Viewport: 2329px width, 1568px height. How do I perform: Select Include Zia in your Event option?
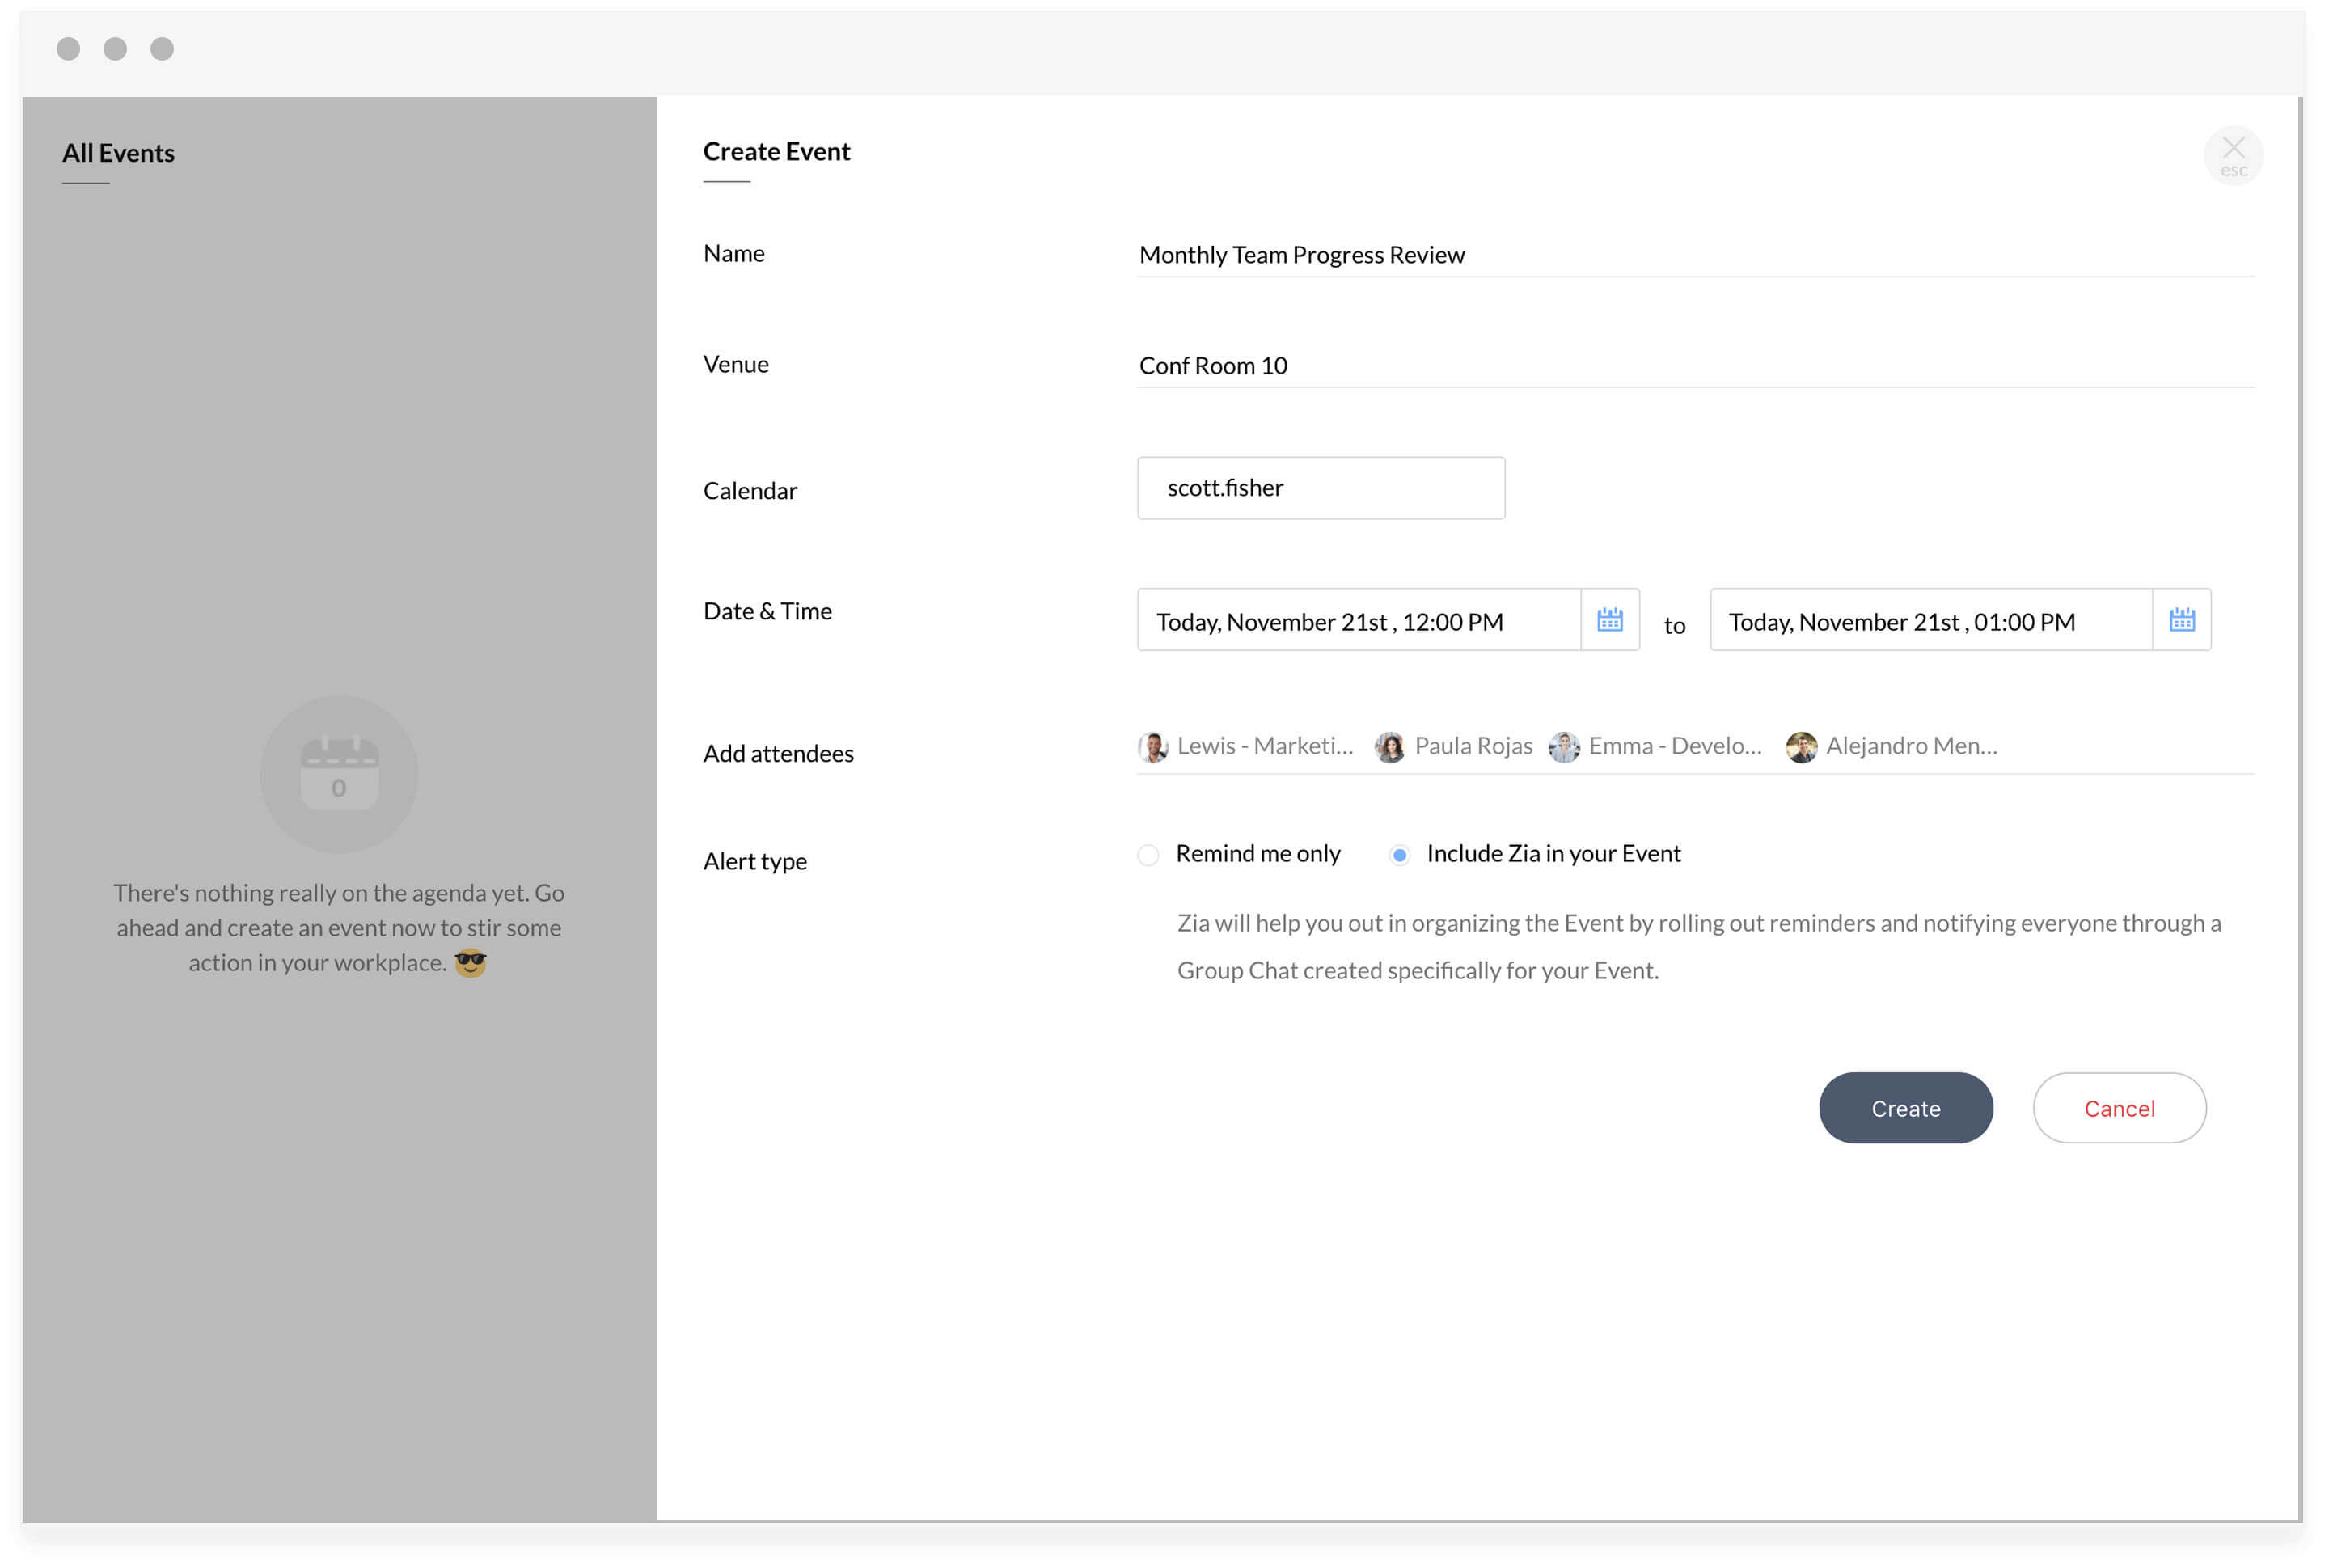pyautogui.click(x=1399, y=855)
